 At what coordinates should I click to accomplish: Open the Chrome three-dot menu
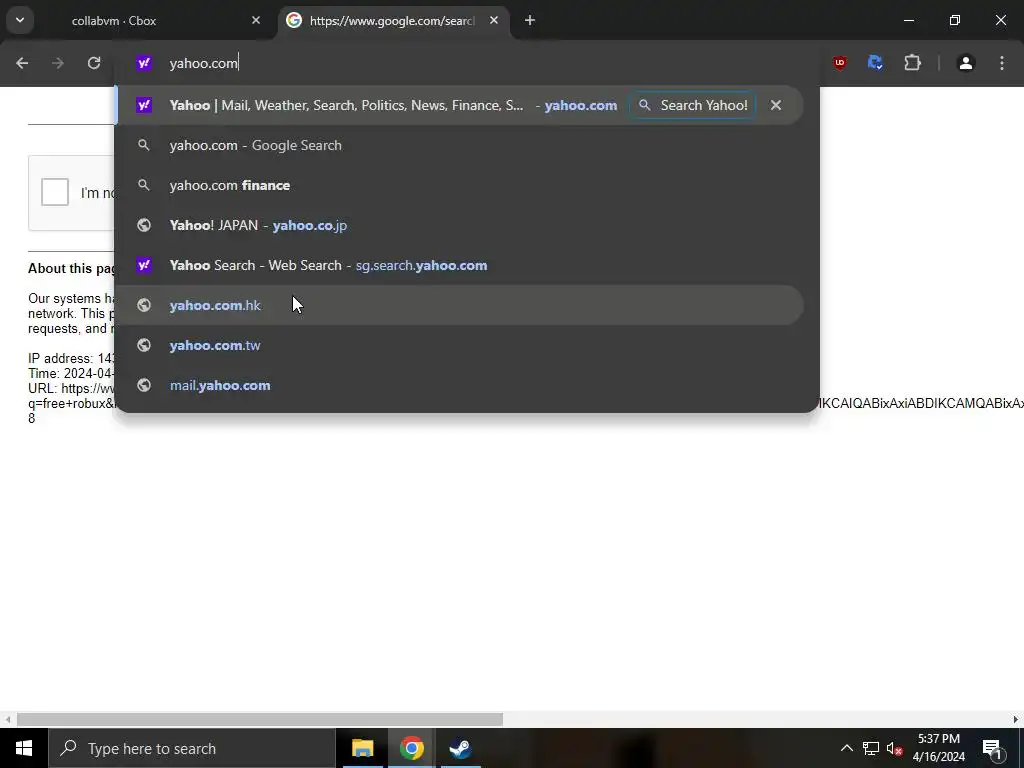[1002, 63]
